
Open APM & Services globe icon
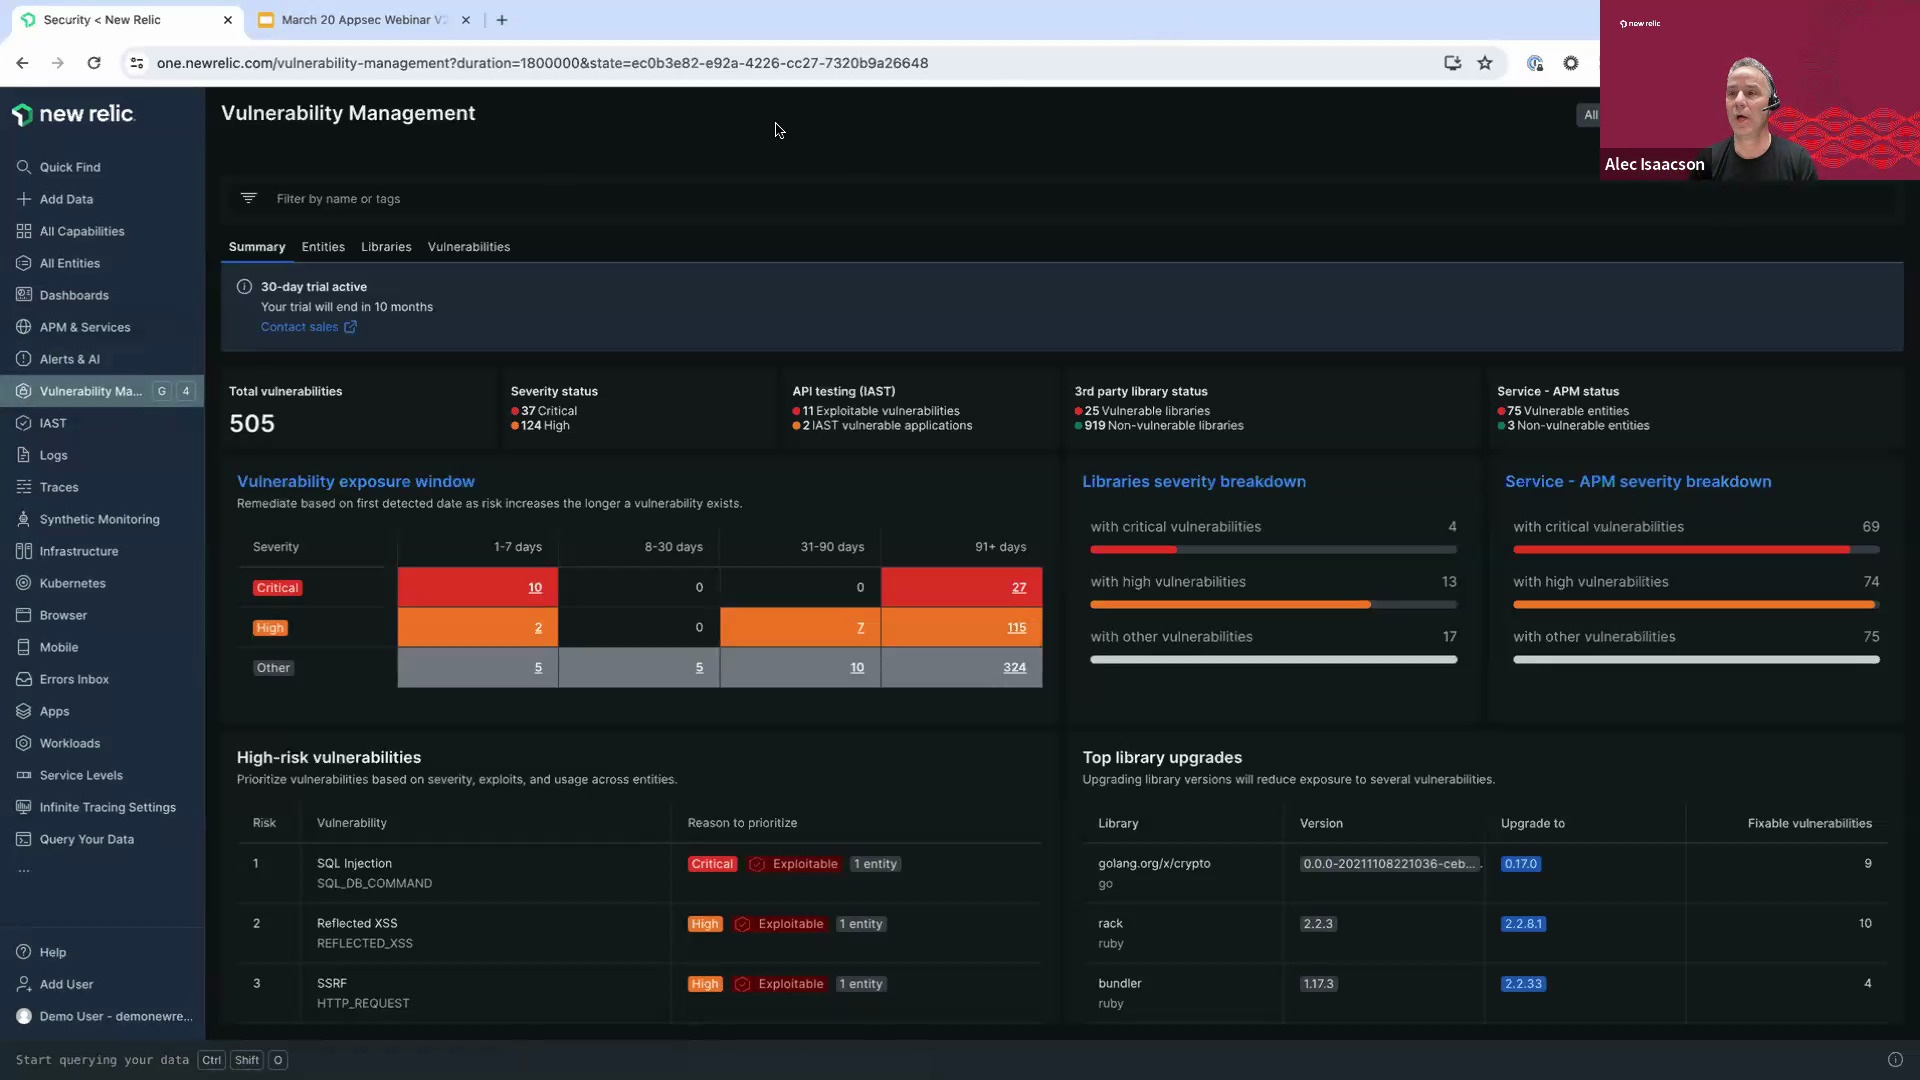[24, 327]
